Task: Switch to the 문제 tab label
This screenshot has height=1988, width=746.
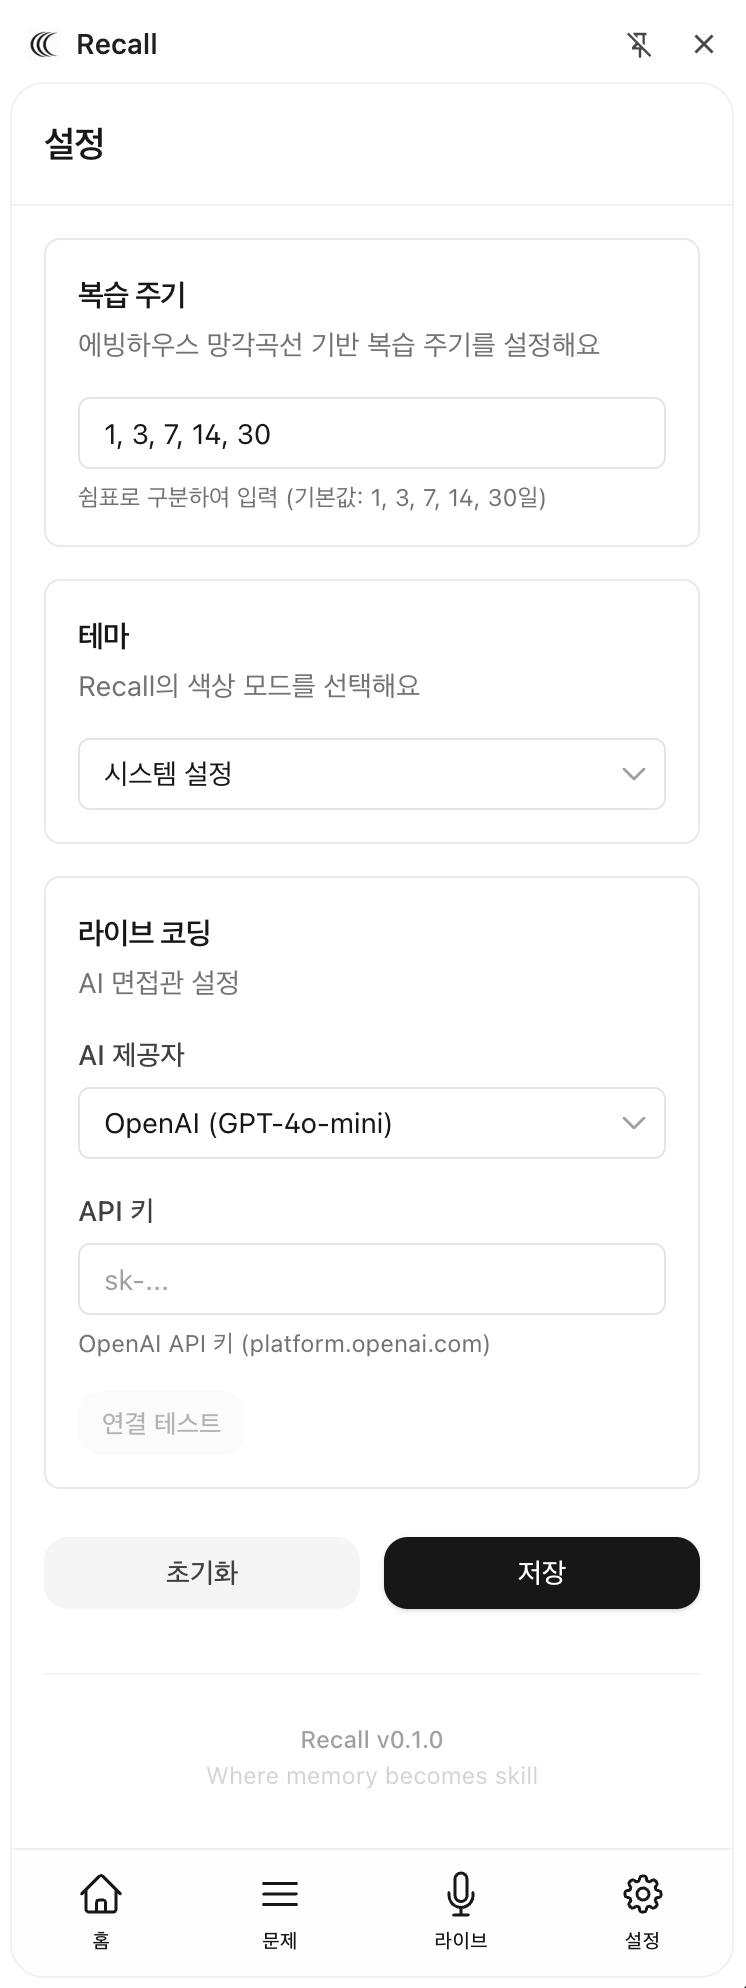Action: pyautogui.click(x=280, y=1941)
